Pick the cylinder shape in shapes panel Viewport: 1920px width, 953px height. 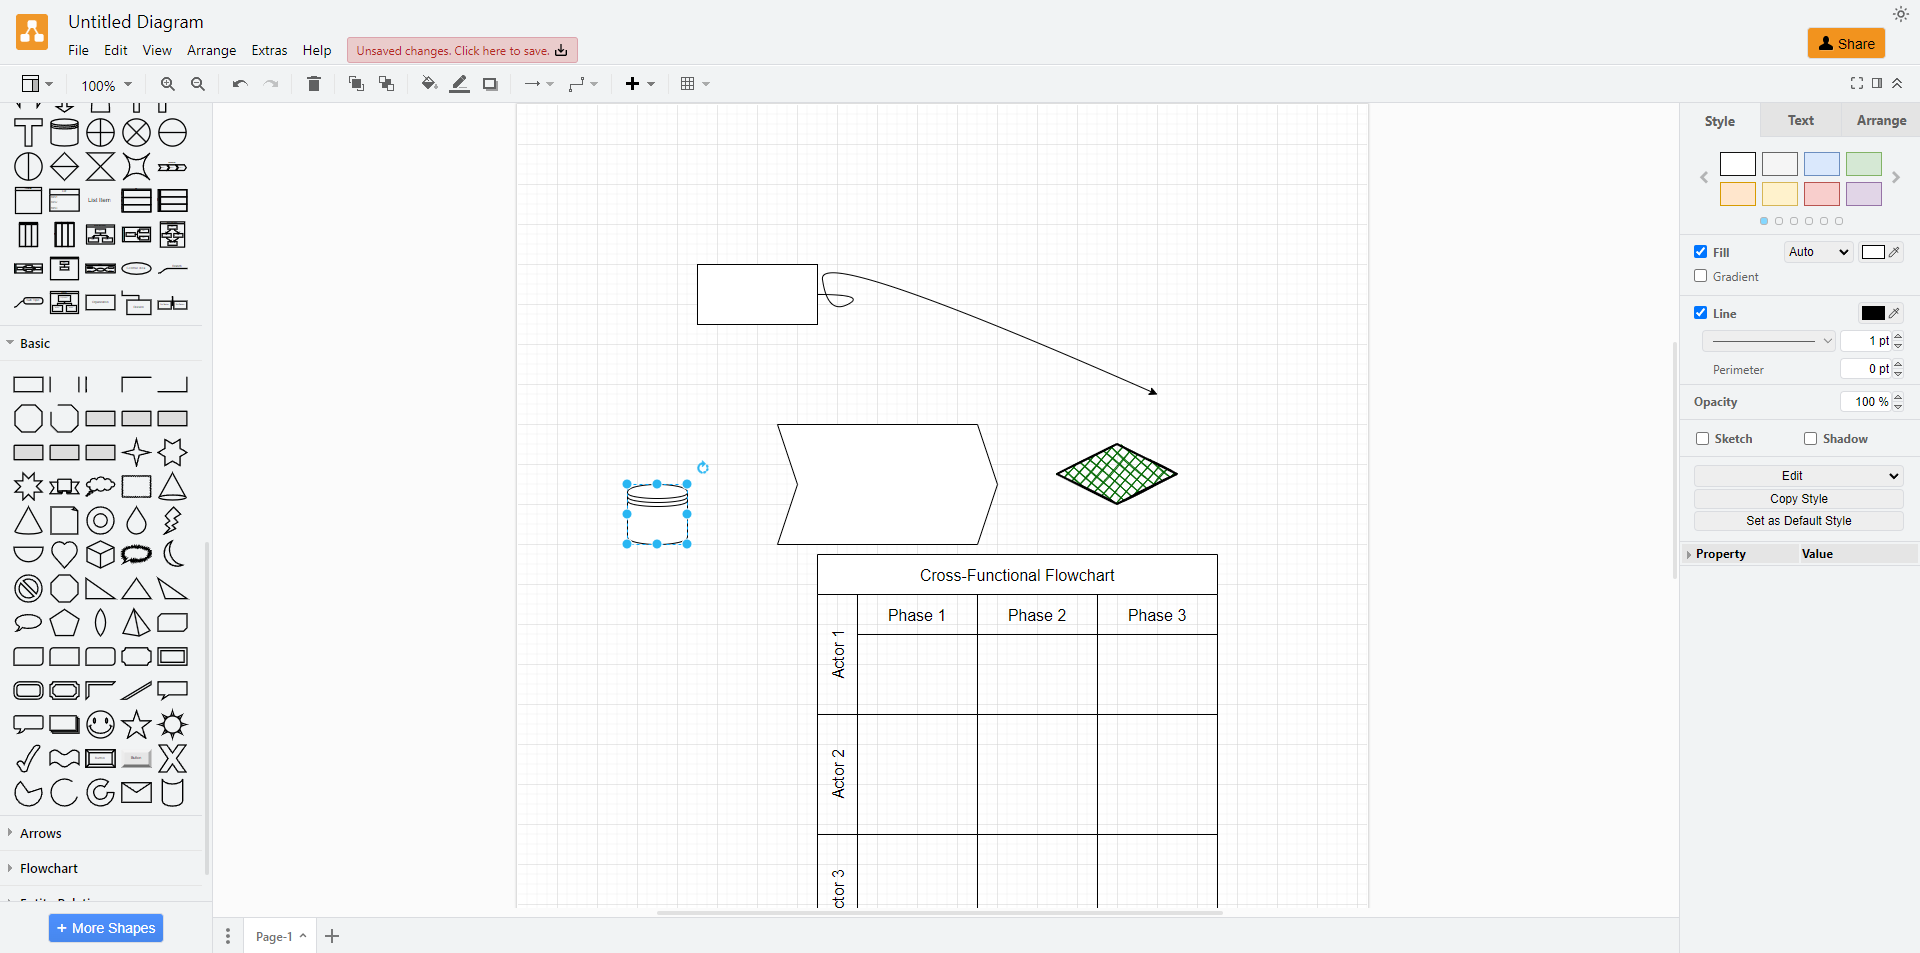tap(65, 133)
